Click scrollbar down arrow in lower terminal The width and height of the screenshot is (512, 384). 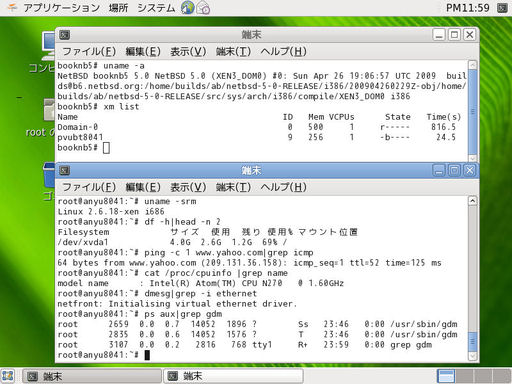click(472, 356)
